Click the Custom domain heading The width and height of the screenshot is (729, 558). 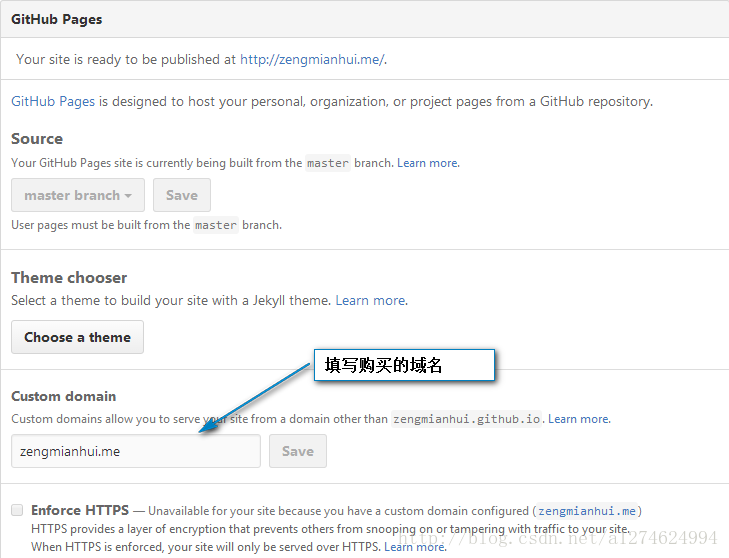pos(64,396)
